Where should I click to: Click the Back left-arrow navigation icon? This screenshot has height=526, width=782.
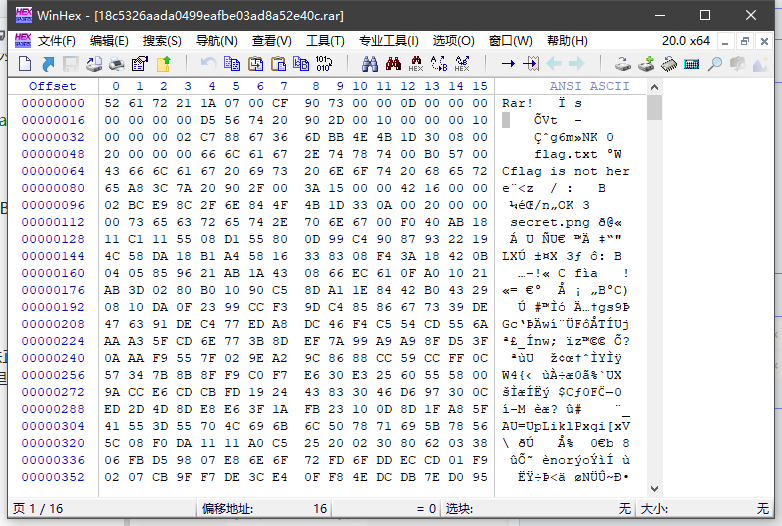[554, 64]
